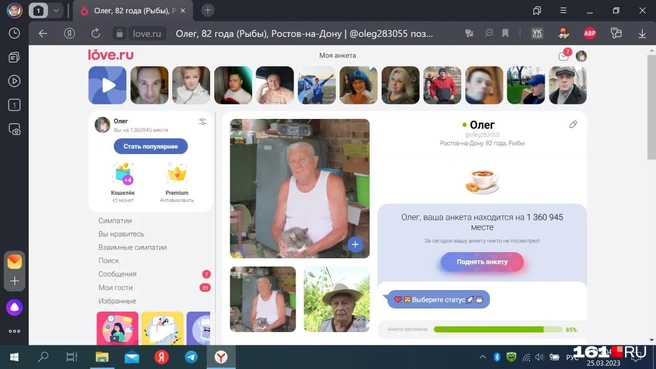
Task: Open Мои гости list
Action: click(115, 287)
